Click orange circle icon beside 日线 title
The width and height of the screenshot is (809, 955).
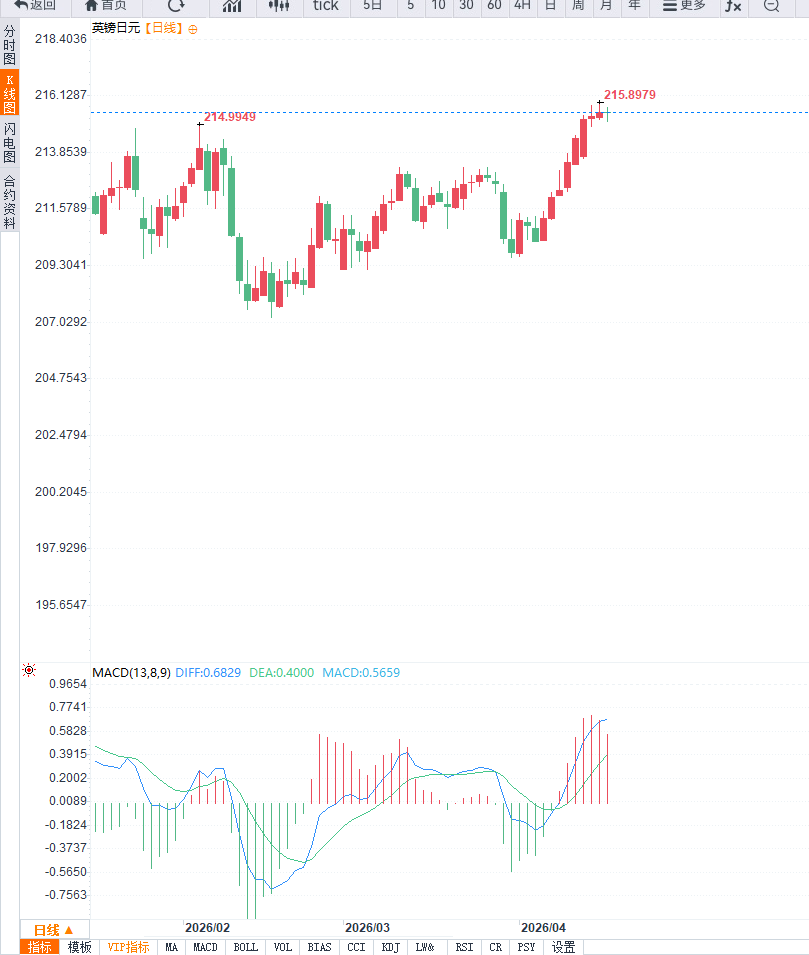click(193, 29)
